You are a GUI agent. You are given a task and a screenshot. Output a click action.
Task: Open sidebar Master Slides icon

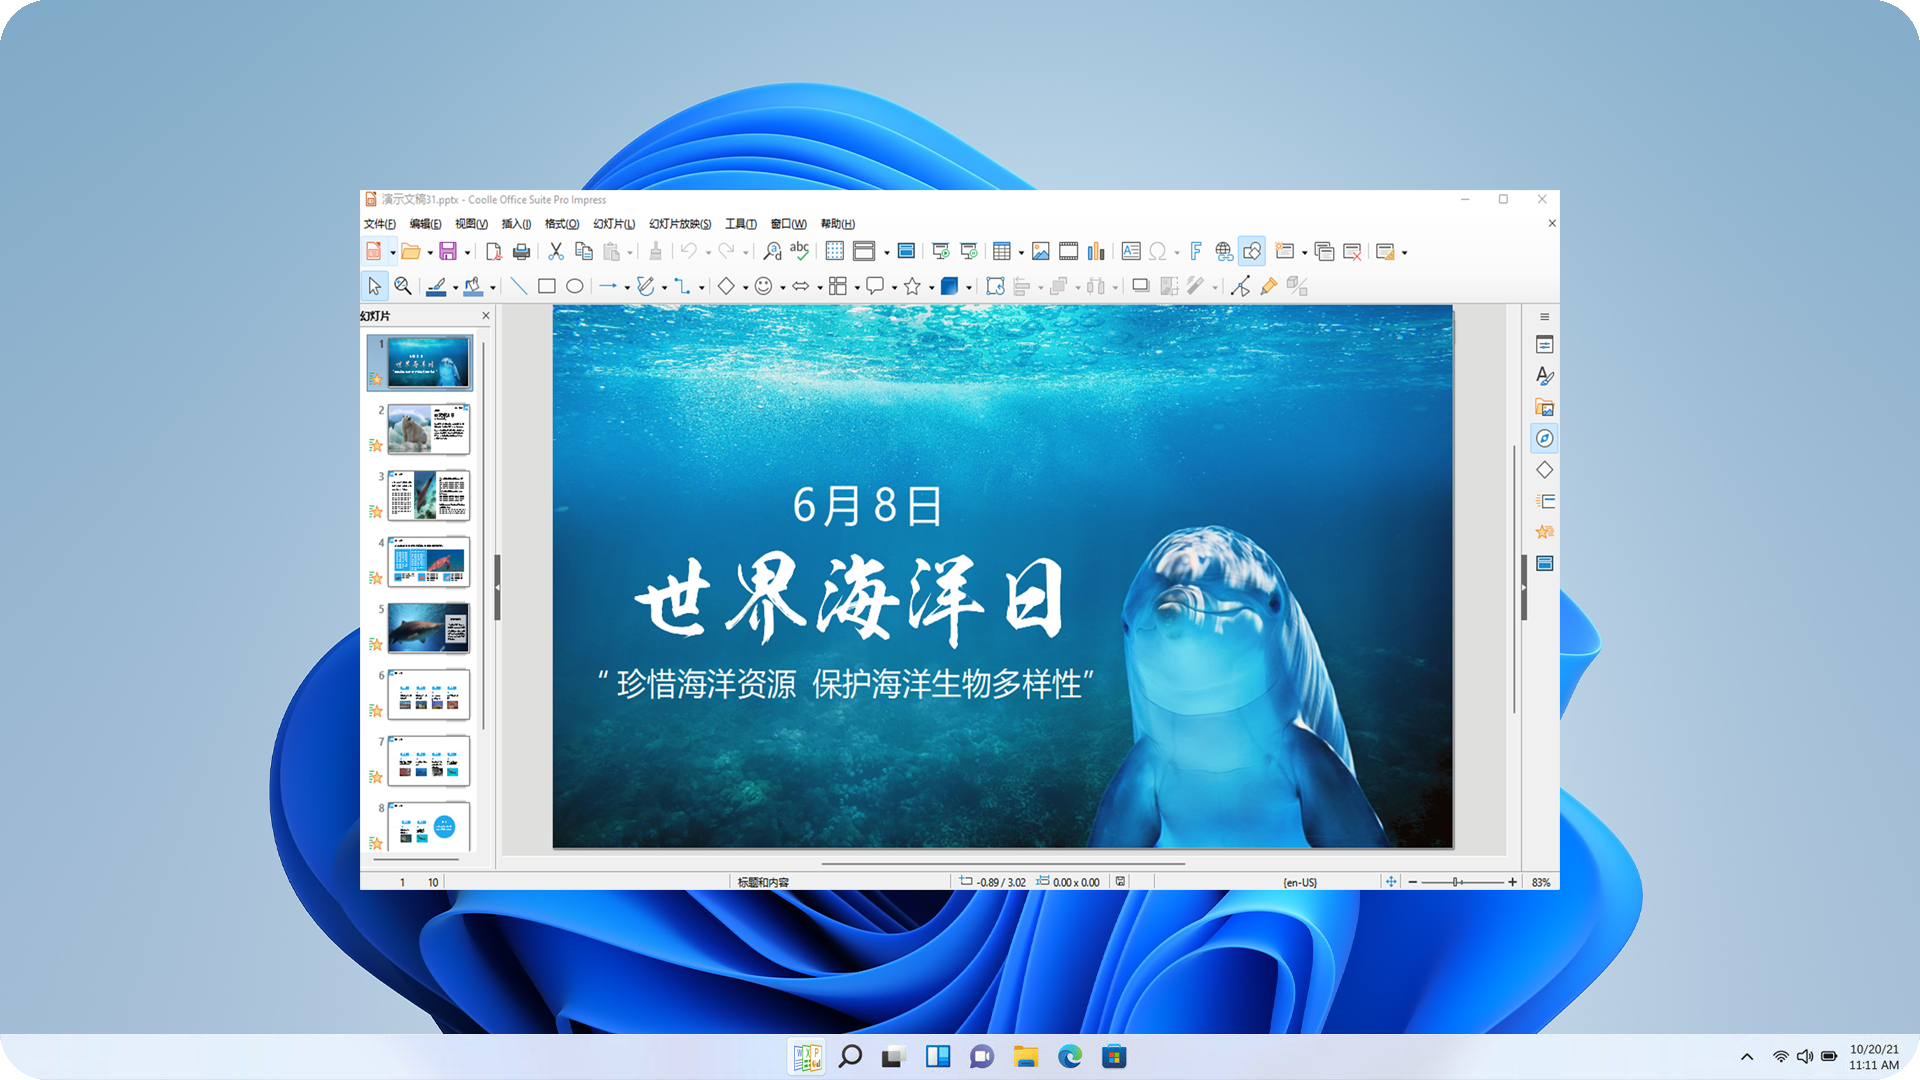[1544, 563]
